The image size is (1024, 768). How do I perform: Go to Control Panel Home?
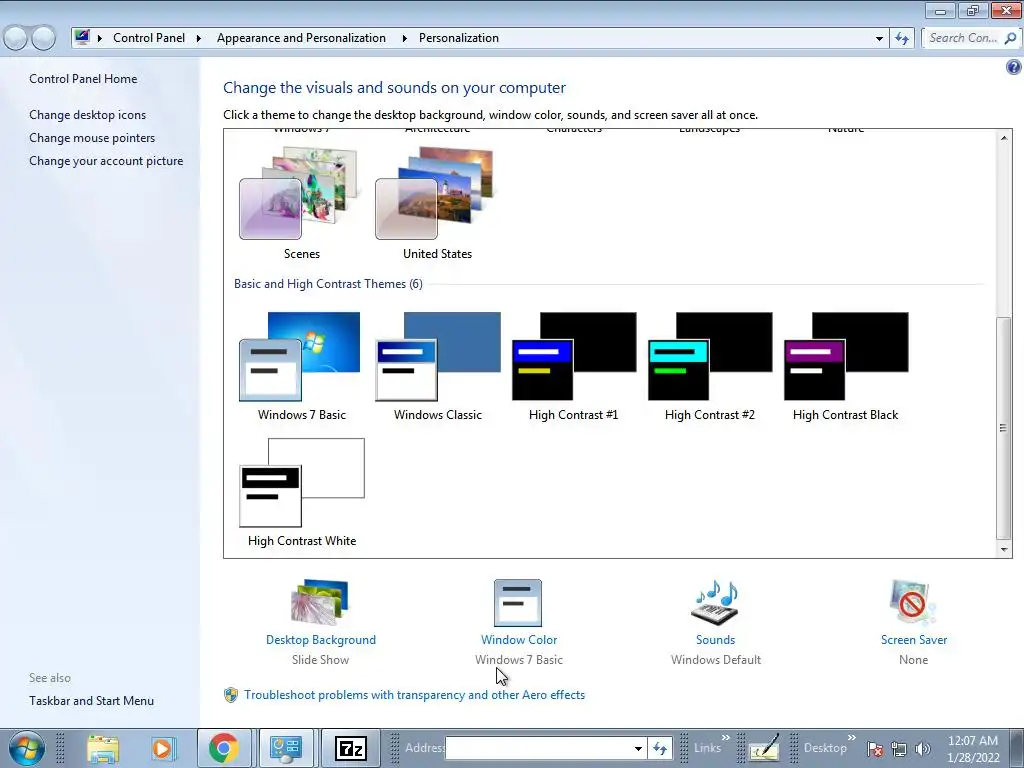[83, 79]
